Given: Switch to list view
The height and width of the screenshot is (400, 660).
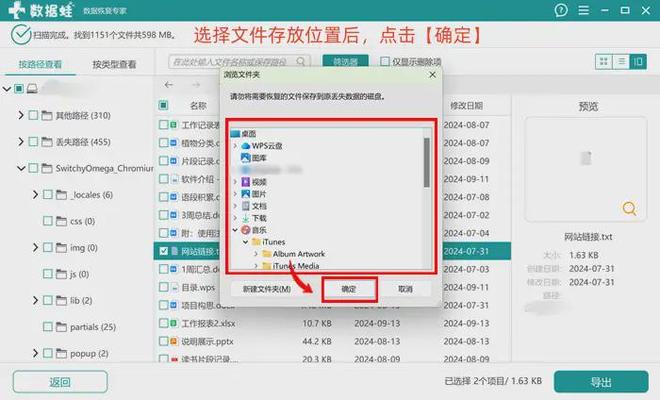Looking at the screenshot, I should tap(621, 62).
